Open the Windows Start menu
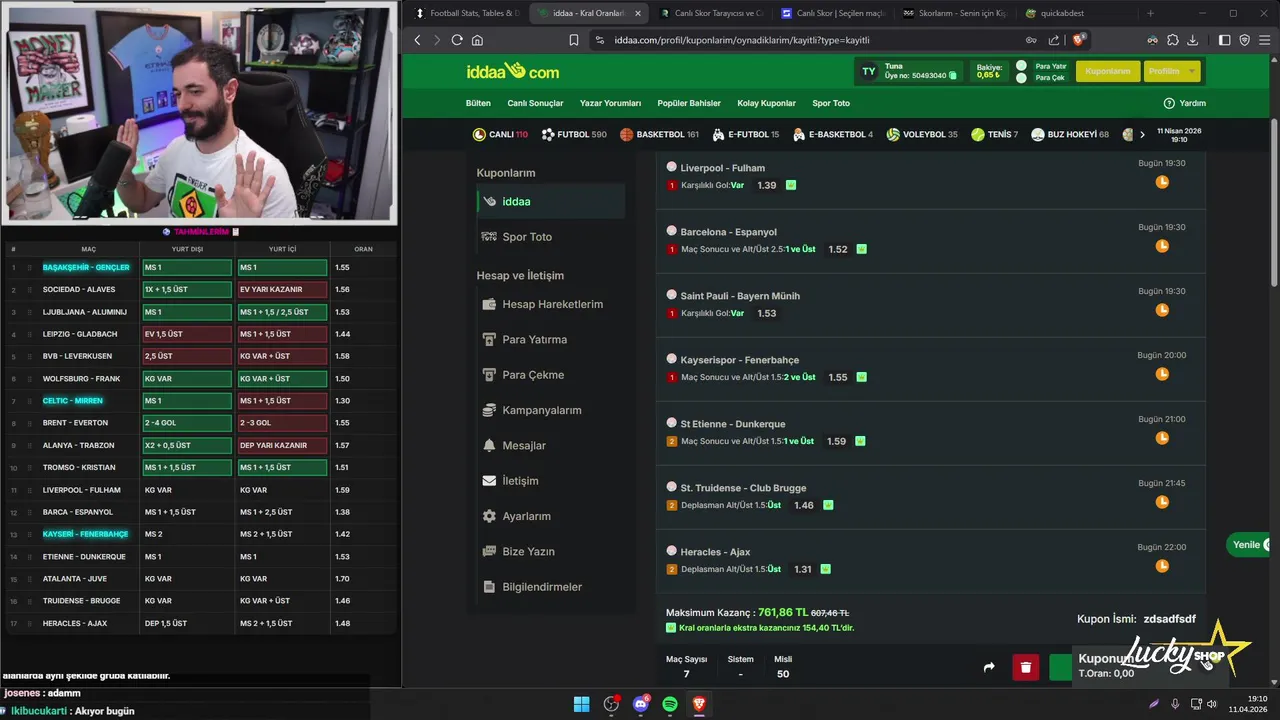1280x720 pixels. (581, 704)
